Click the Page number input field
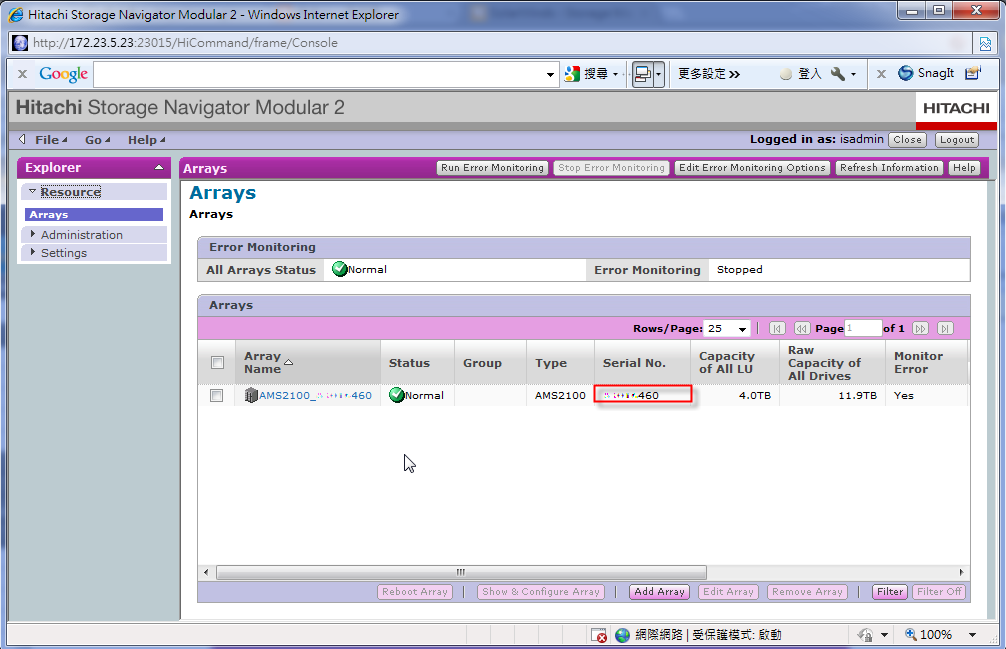This screenshot has width=1006, height=649. click(863, 328)
